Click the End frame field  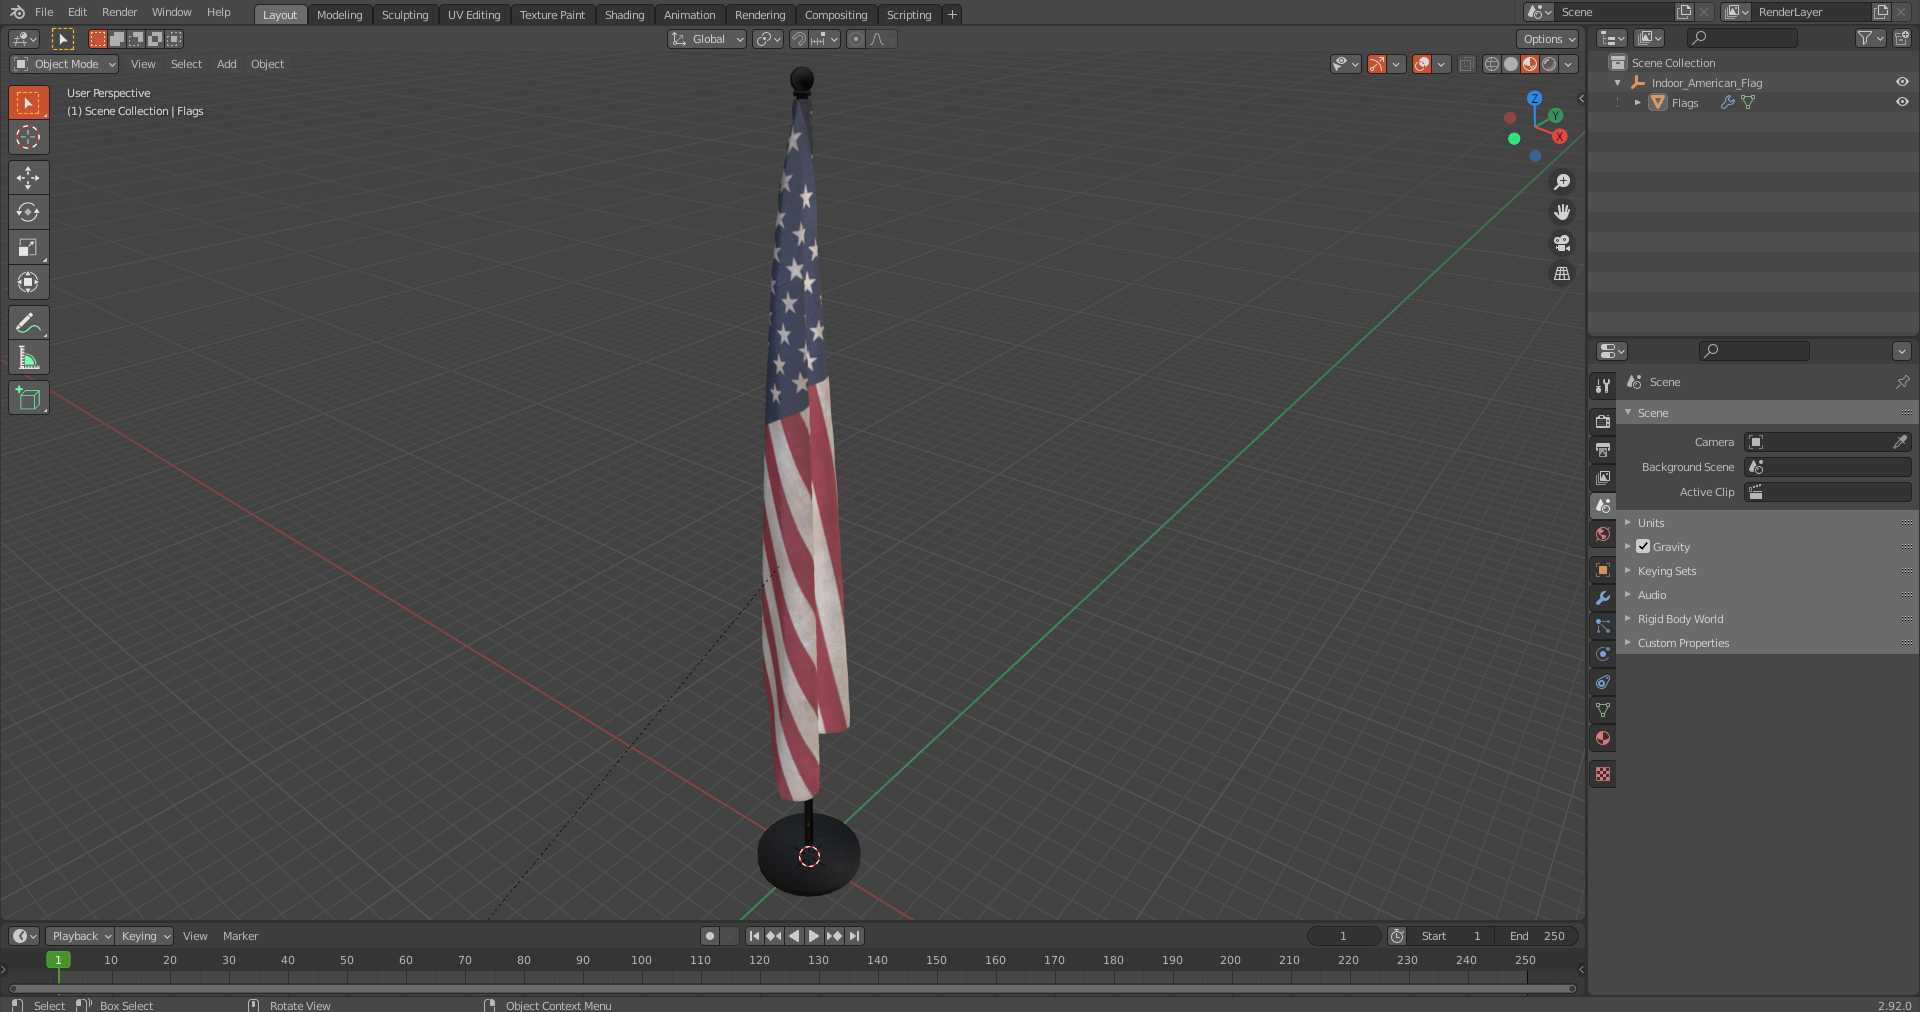coord(1538,936)
